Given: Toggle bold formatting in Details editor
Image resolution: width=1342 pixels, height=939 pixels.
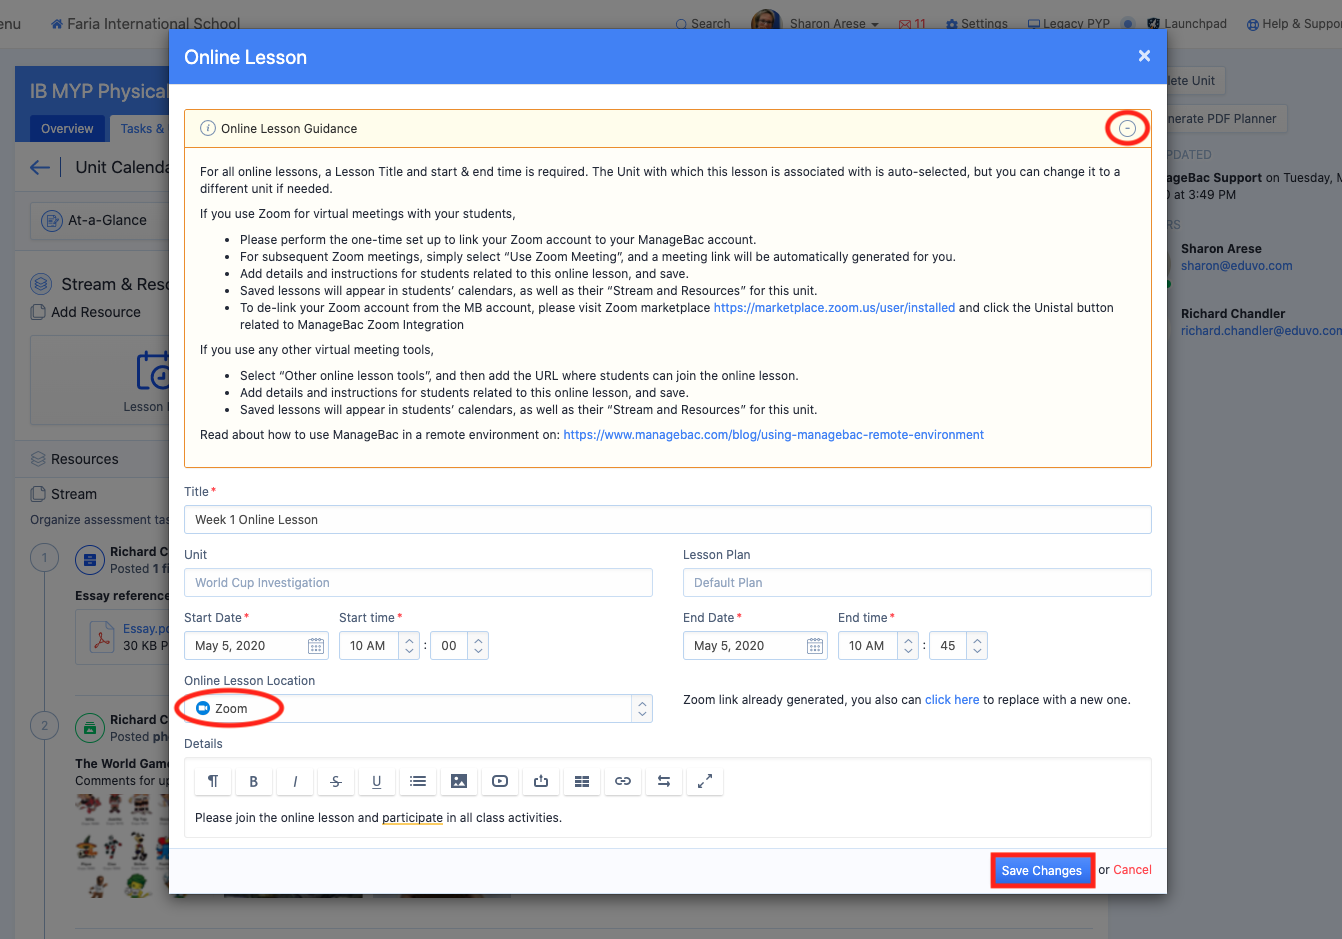Looking at the screenshot, I should [254, 781].
